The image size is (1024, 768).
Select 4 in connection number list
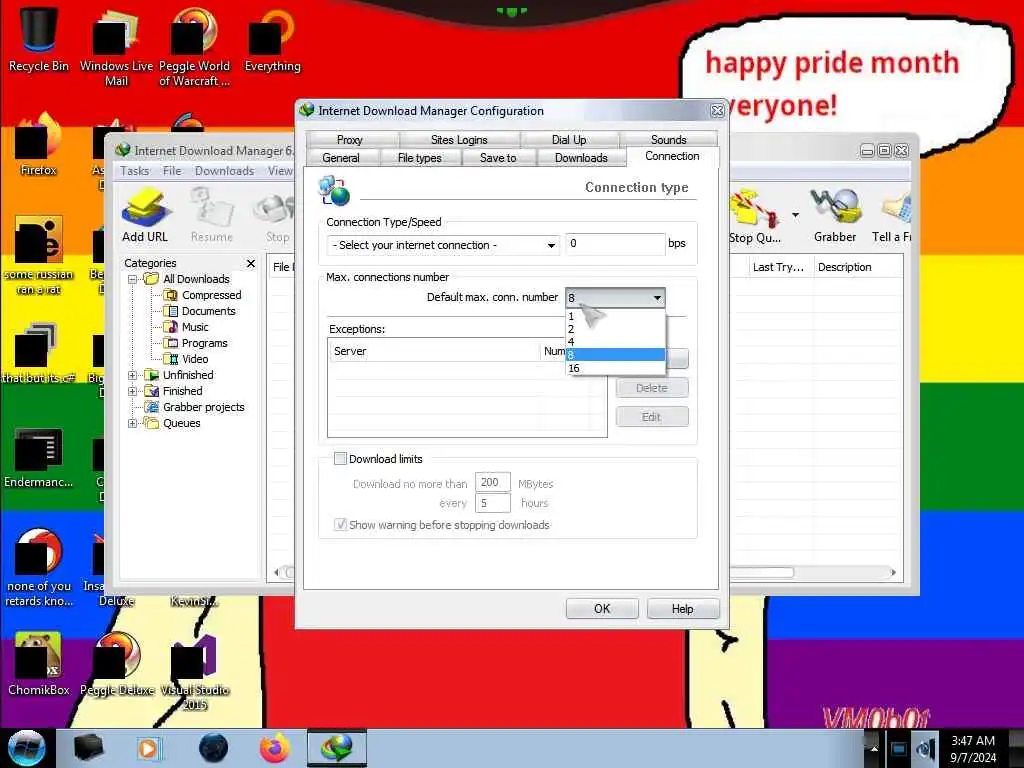(x=615, y=342)
